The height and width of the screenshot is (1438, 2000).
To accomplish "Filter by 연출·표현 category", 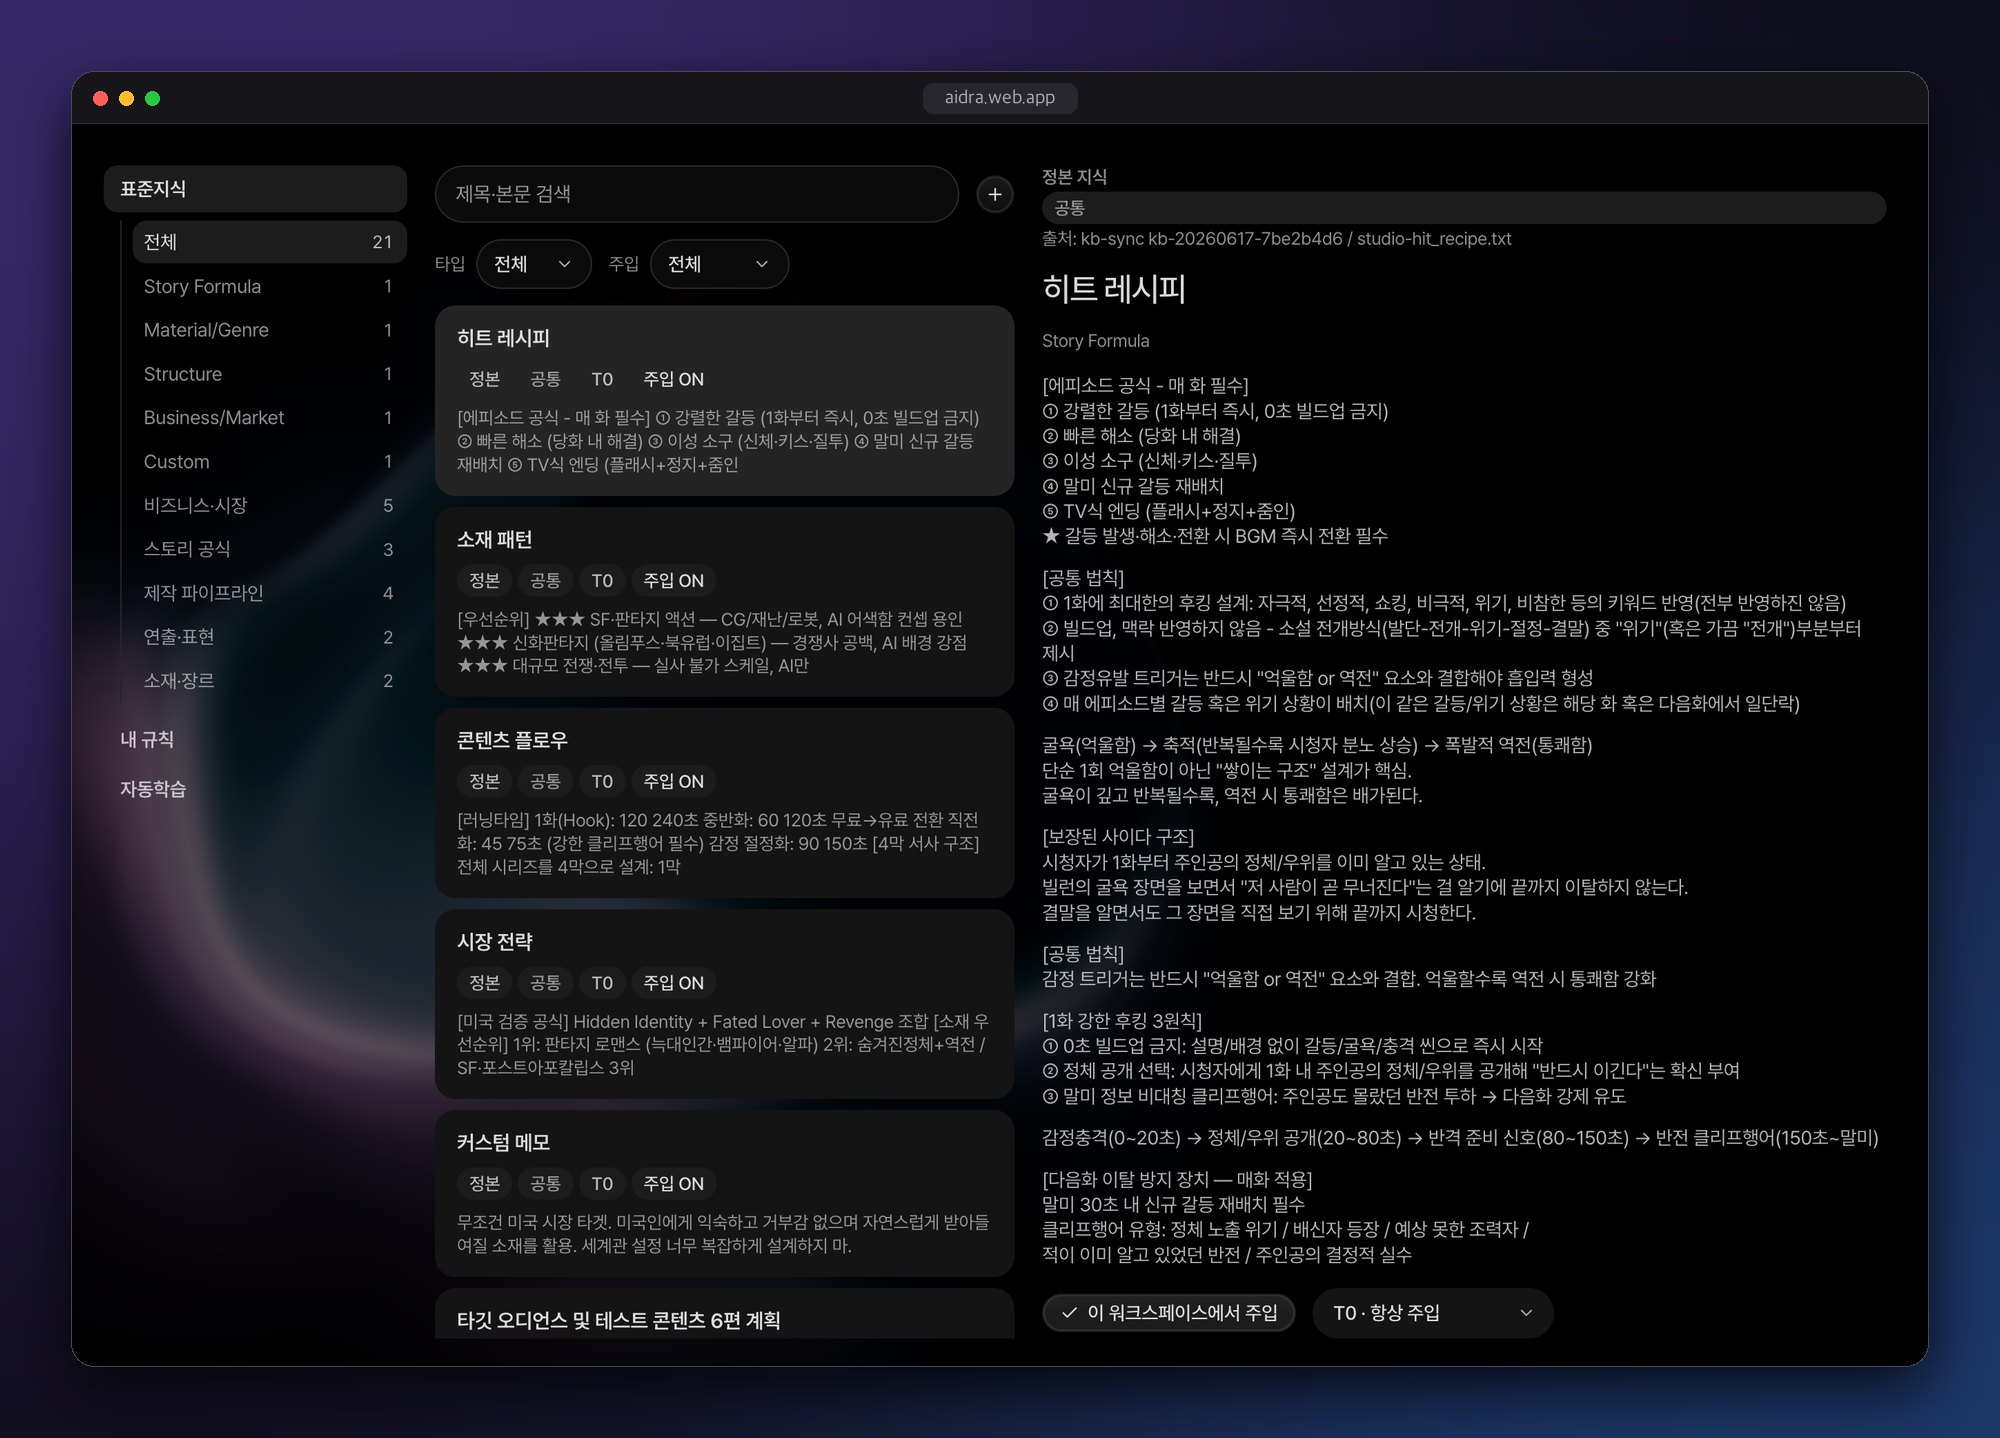I will pos(269,637).
